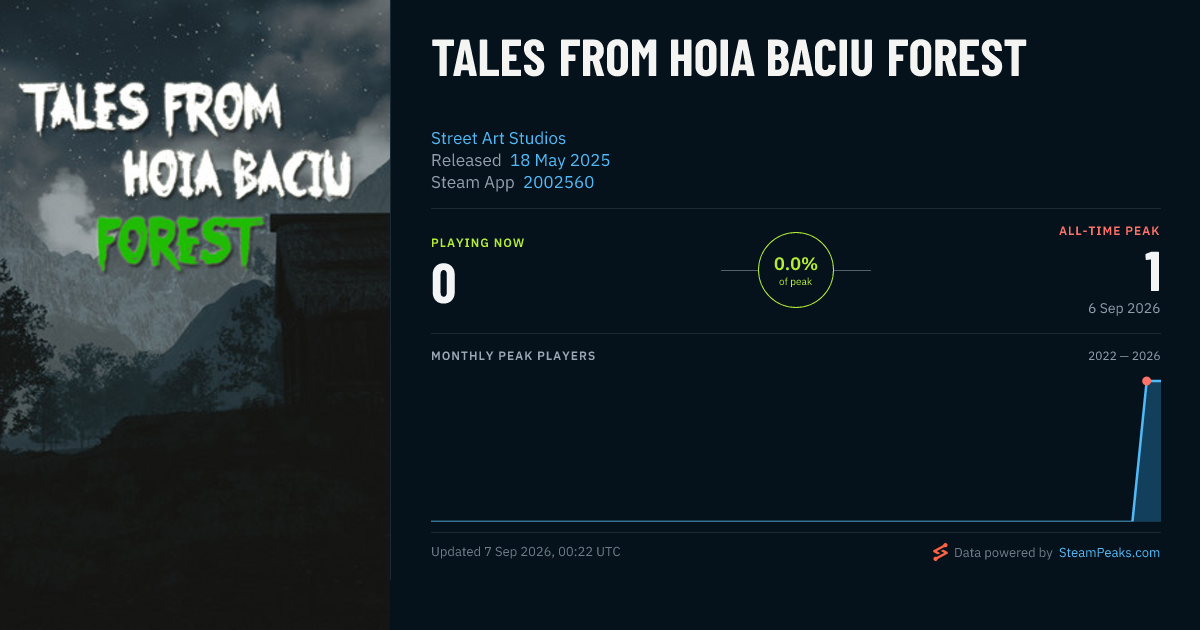Click the All-Time Peak label
Screen dimensions: 1200x630
tap(1109, 231)
